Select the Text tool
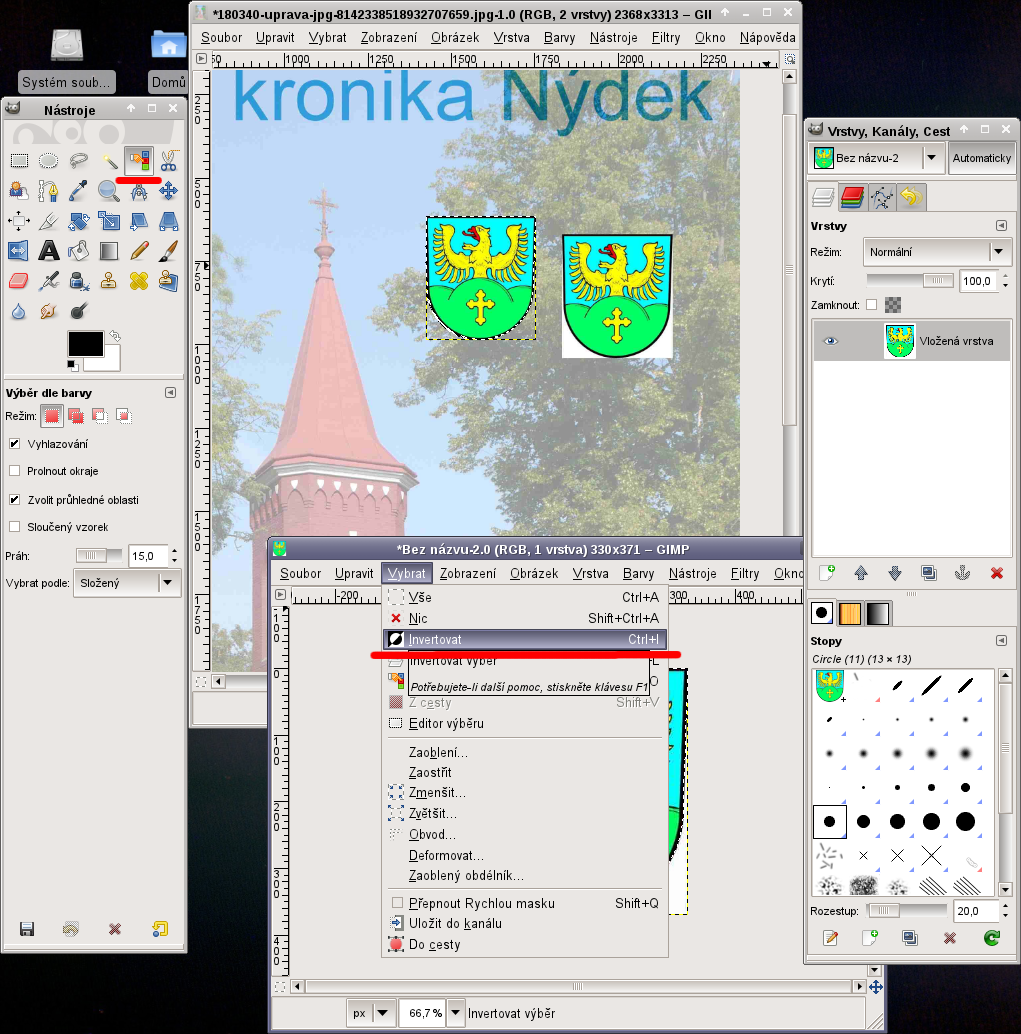This screenshot has width=1021, height=1034. 48,251
